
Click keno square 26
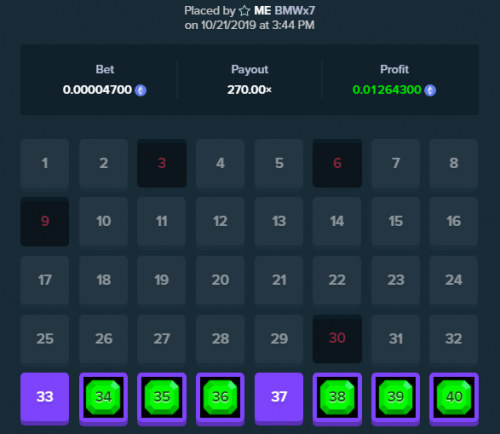[103, 339]
